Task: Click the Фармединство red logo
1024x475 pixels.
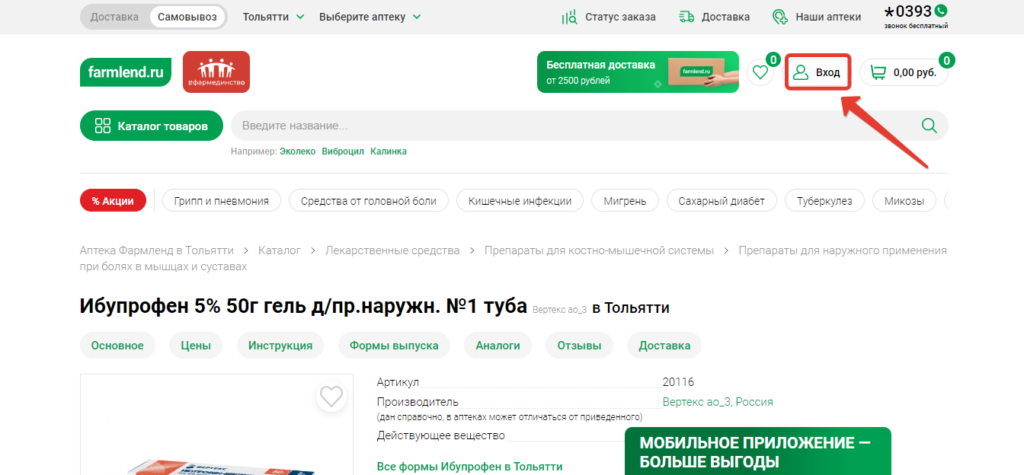Action: click(x=216, y=72)
